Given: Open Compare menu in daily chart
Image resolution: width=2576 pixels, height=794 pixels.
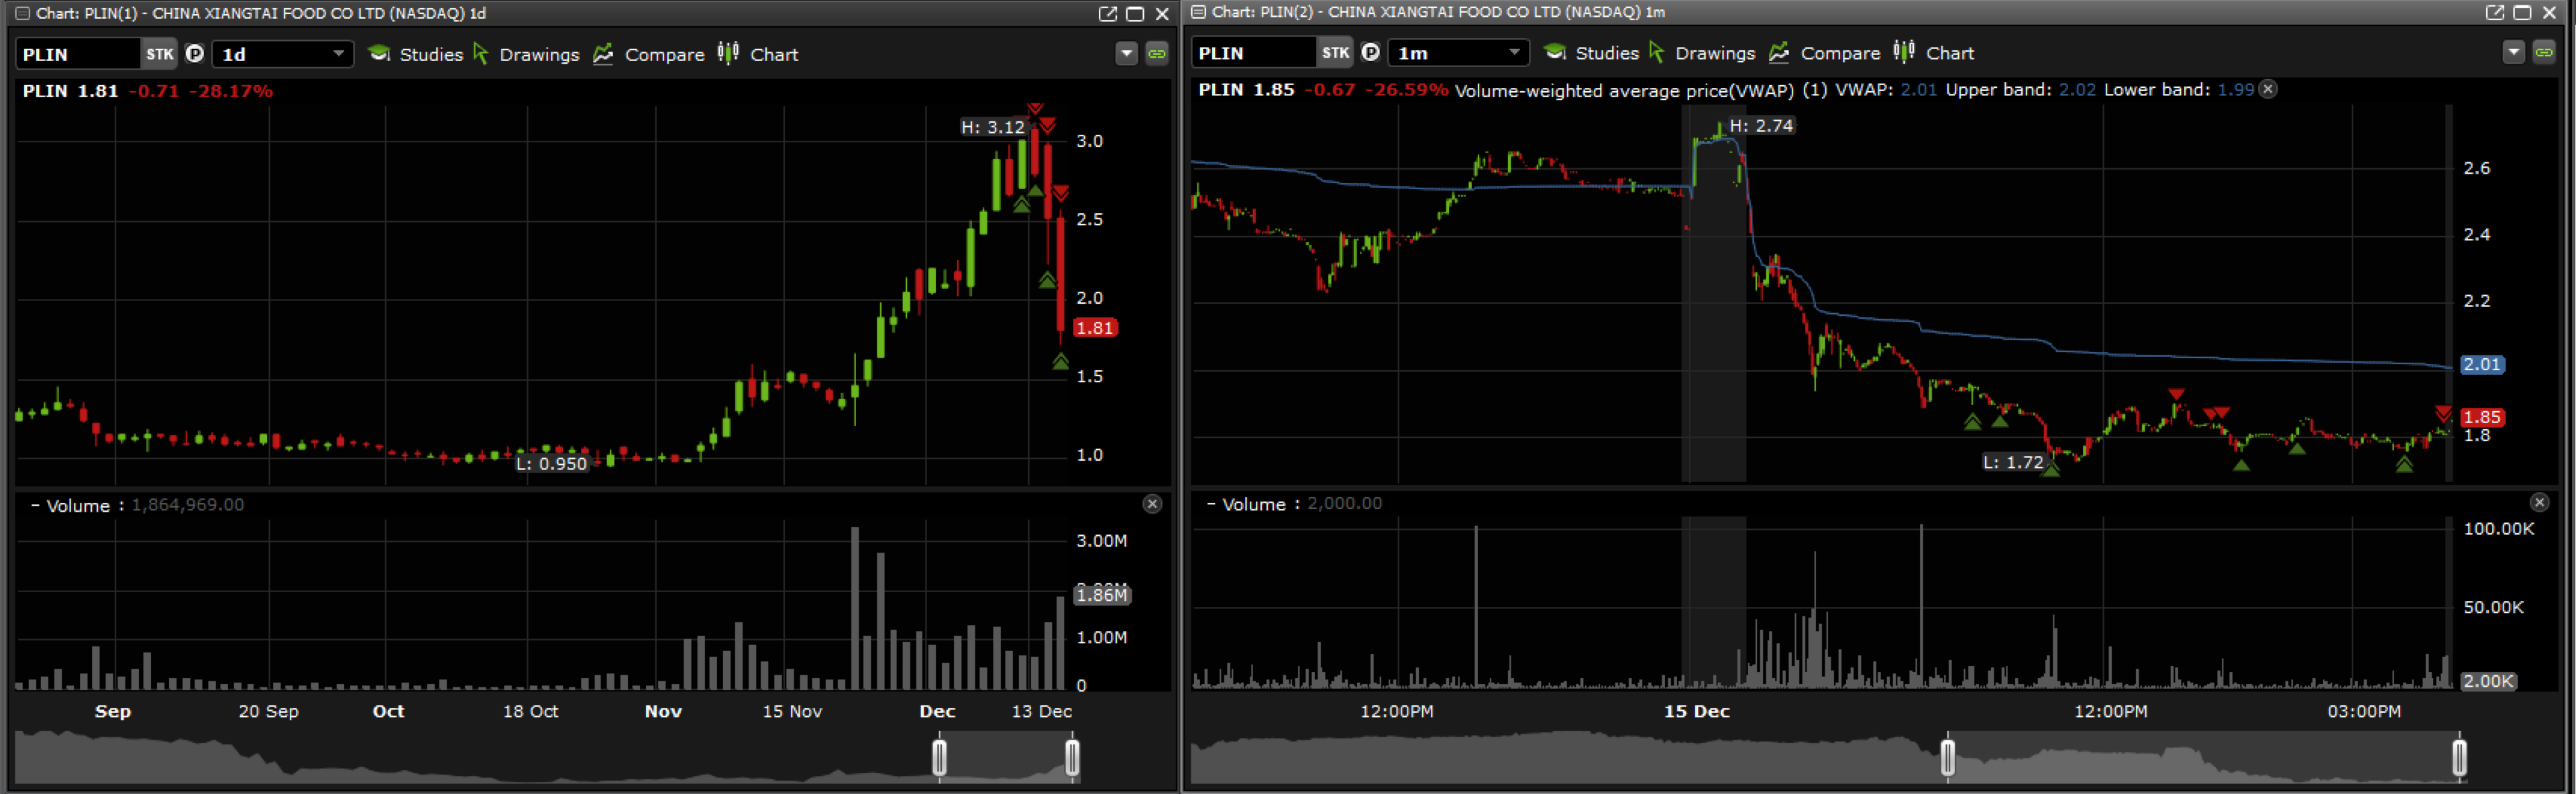Looking at the screenshot, I should (649, 54).
